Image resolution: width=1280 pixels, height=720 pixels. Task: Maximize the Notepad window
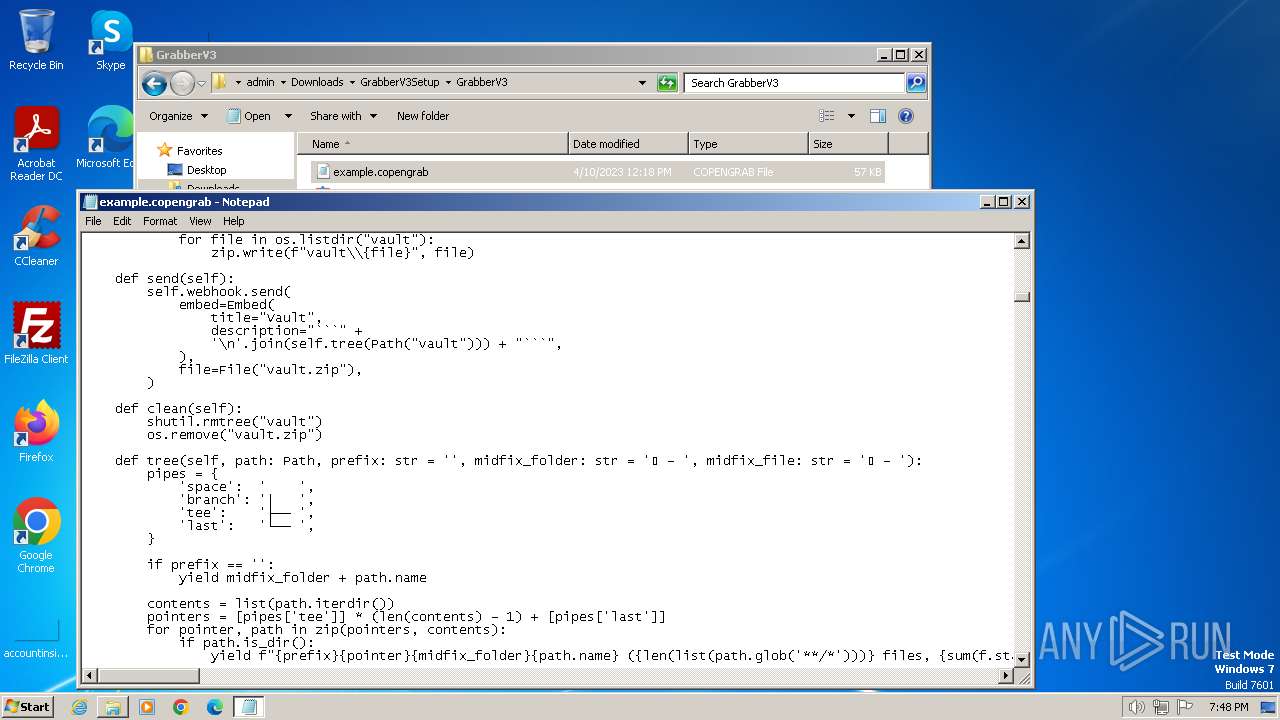coord(1003,201)
